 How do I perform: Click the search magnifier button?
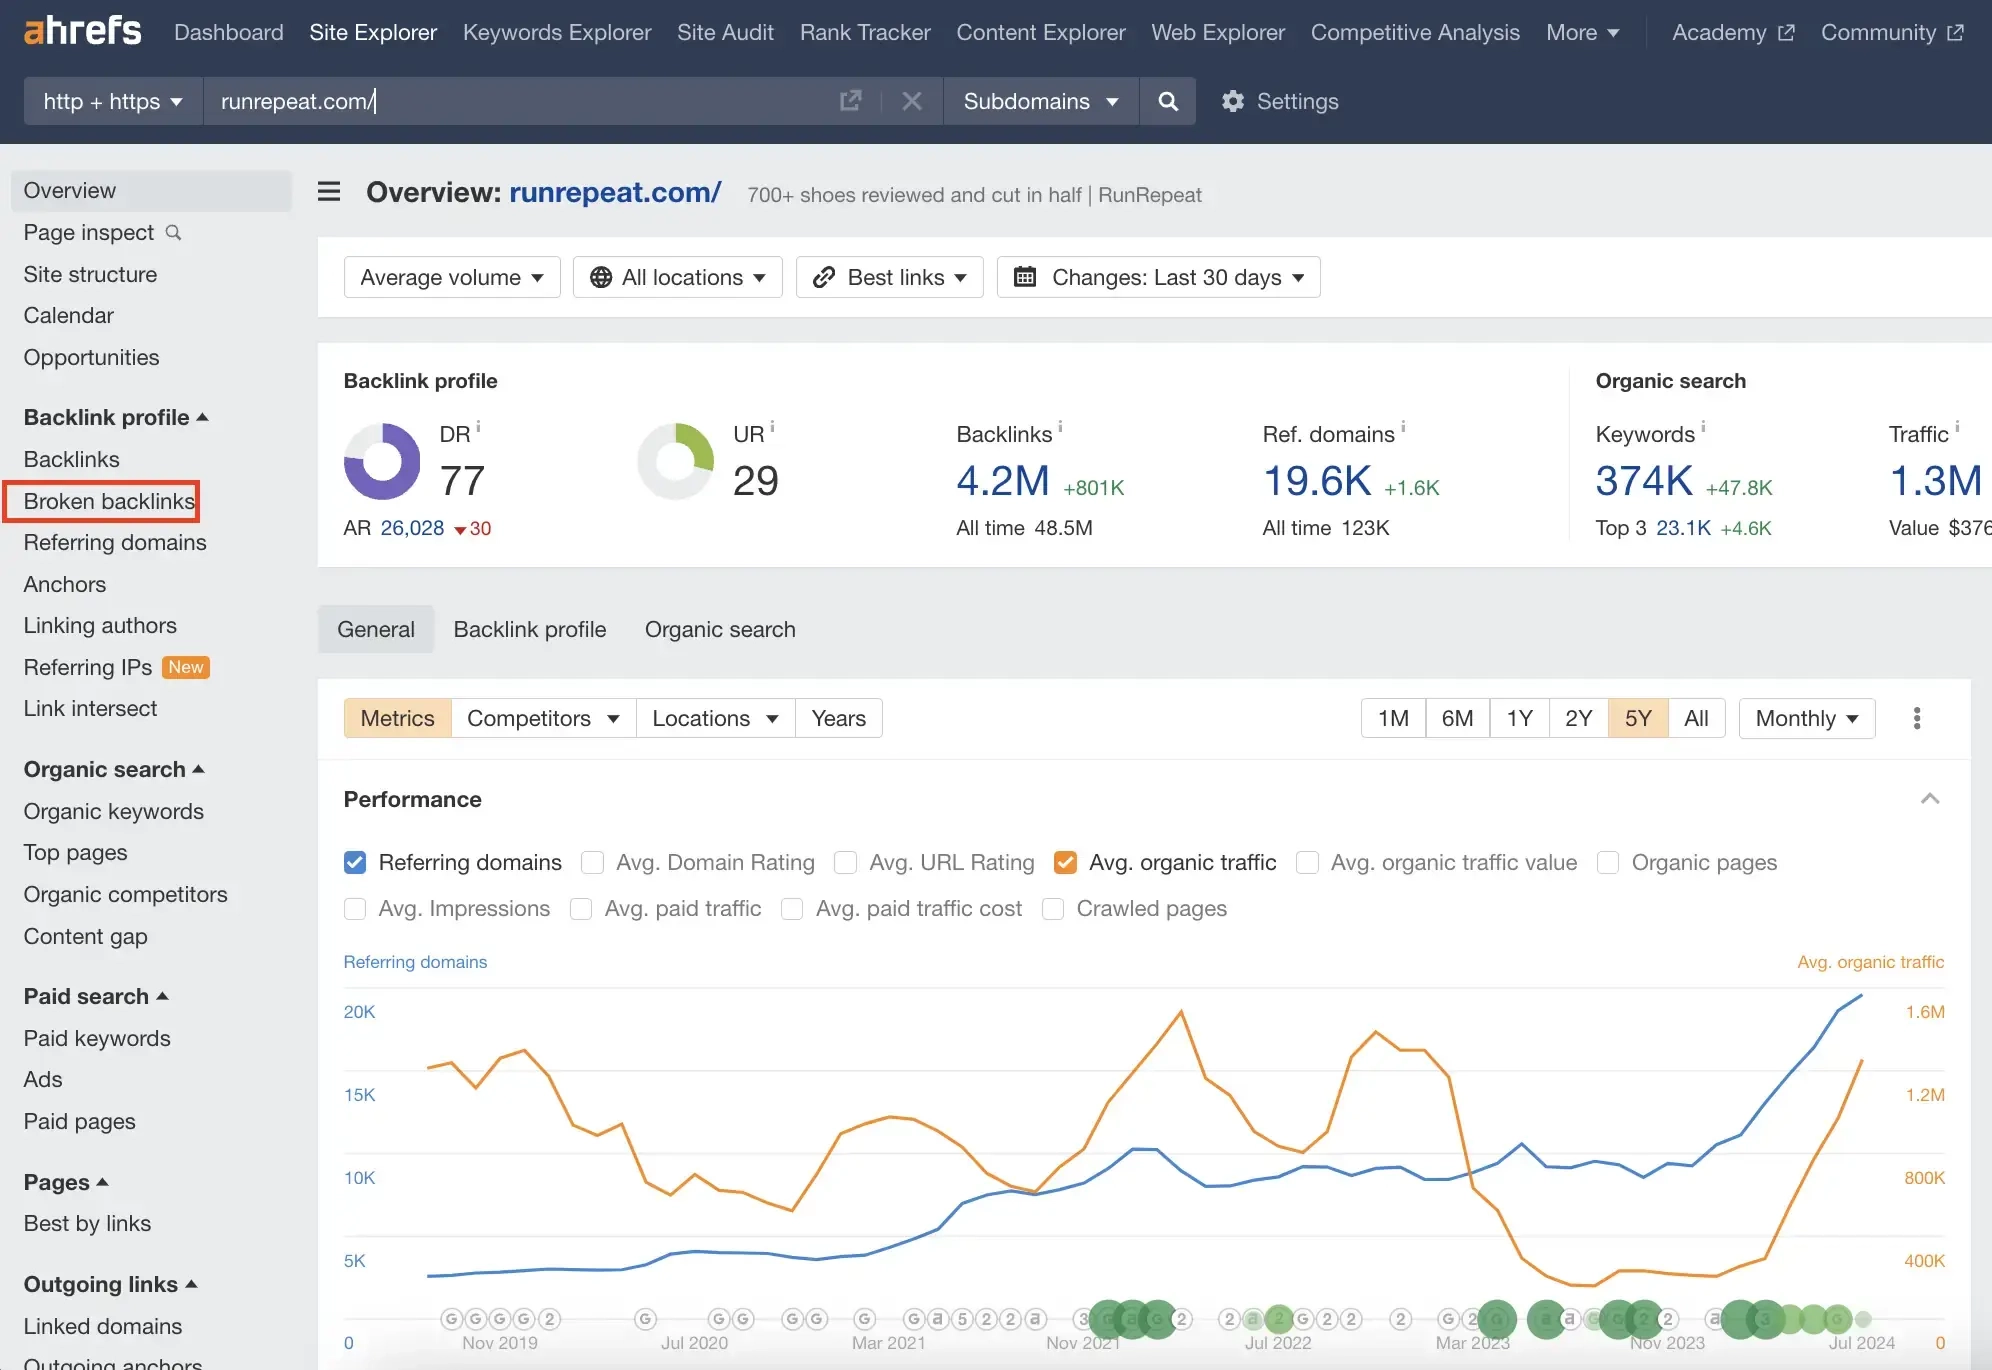click(x=1167, y=101)
